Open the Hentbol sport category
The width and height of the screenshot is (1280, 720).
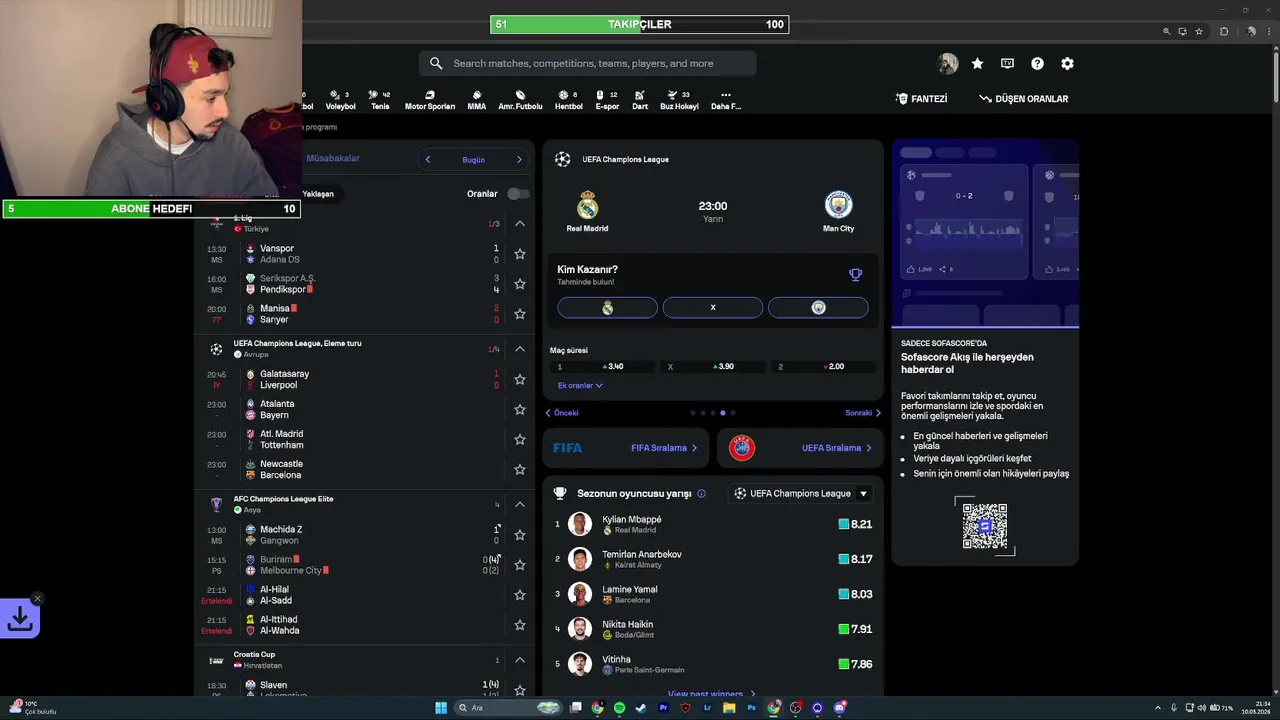pyautogui.click(x=568, y=100)
